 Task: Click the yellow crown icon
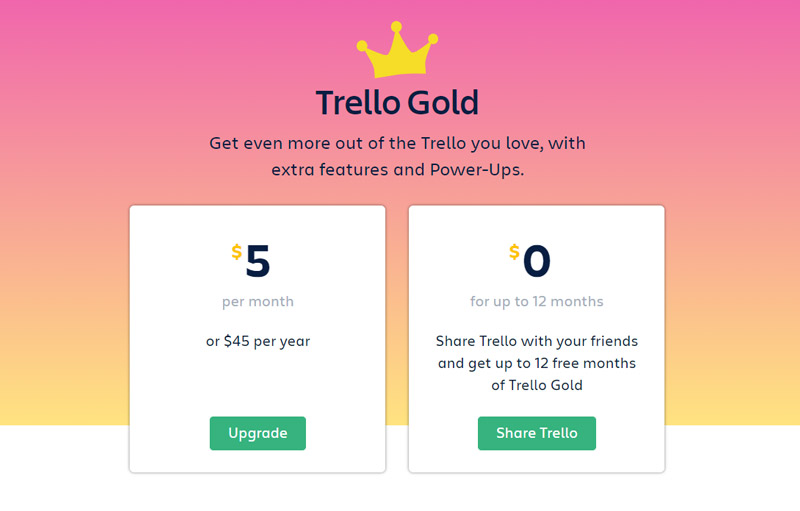pos(397,54)
